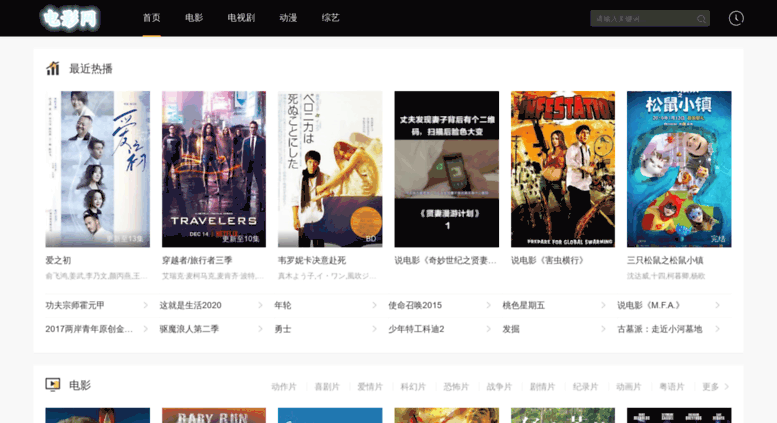Filter movies by 剧情片
This screenshot has width=777, height=423.
[542, 387]
